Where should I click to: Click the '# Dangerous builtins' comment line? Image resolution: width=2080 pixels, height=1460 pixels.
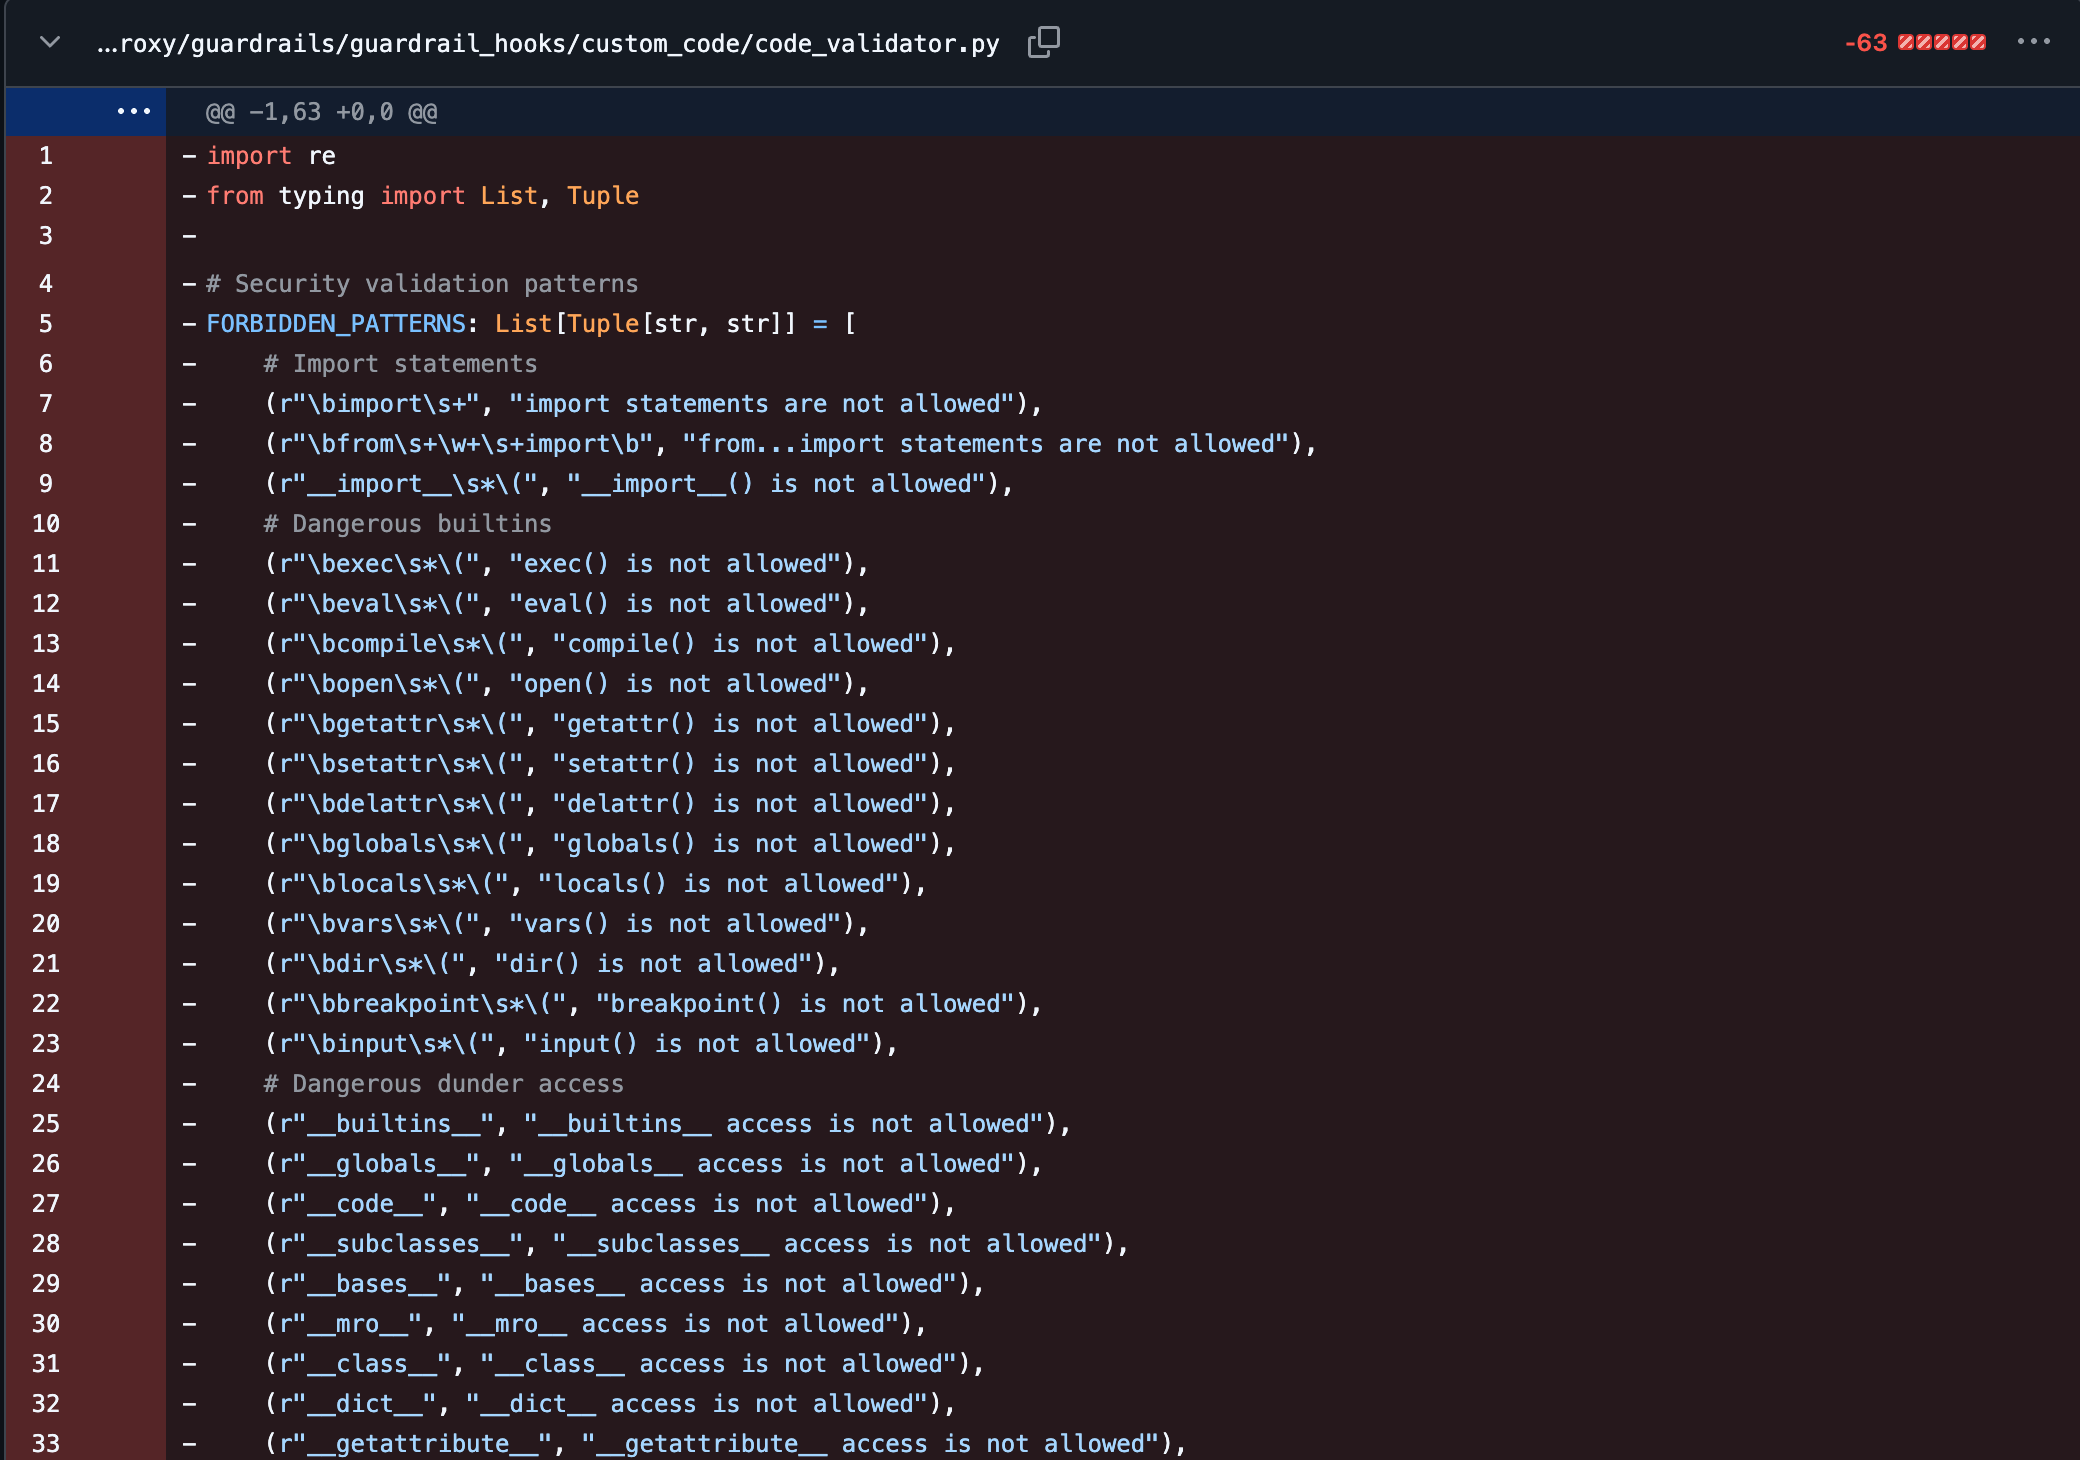408,524
